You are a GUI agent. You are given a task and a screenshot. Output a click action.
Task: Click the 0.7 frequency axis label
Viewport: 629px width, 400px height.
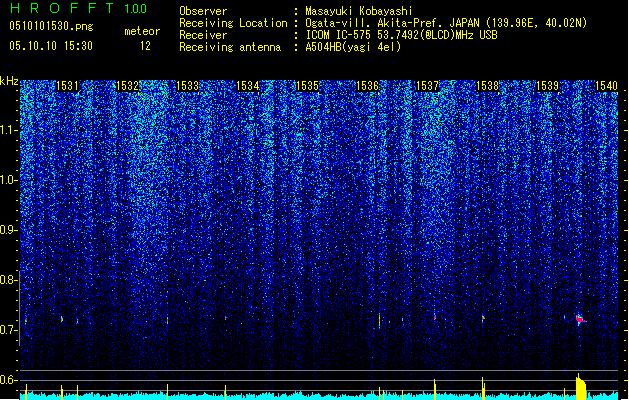pos(8,330)
